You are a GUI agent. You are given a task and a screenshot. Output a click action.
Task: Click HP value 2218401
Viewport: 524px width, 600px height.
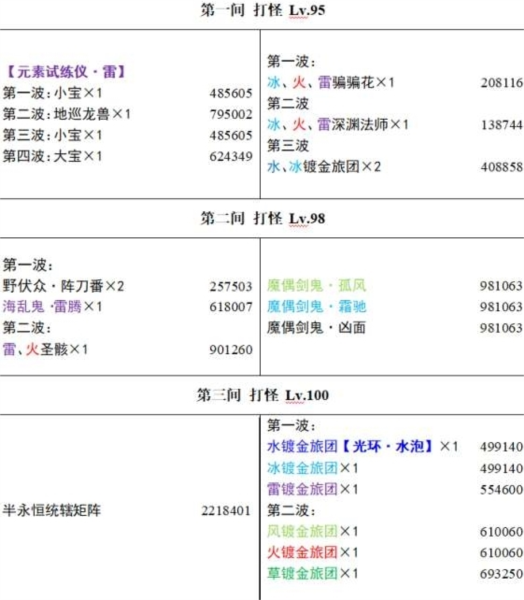pyautogui.click(x=226, y=510)
